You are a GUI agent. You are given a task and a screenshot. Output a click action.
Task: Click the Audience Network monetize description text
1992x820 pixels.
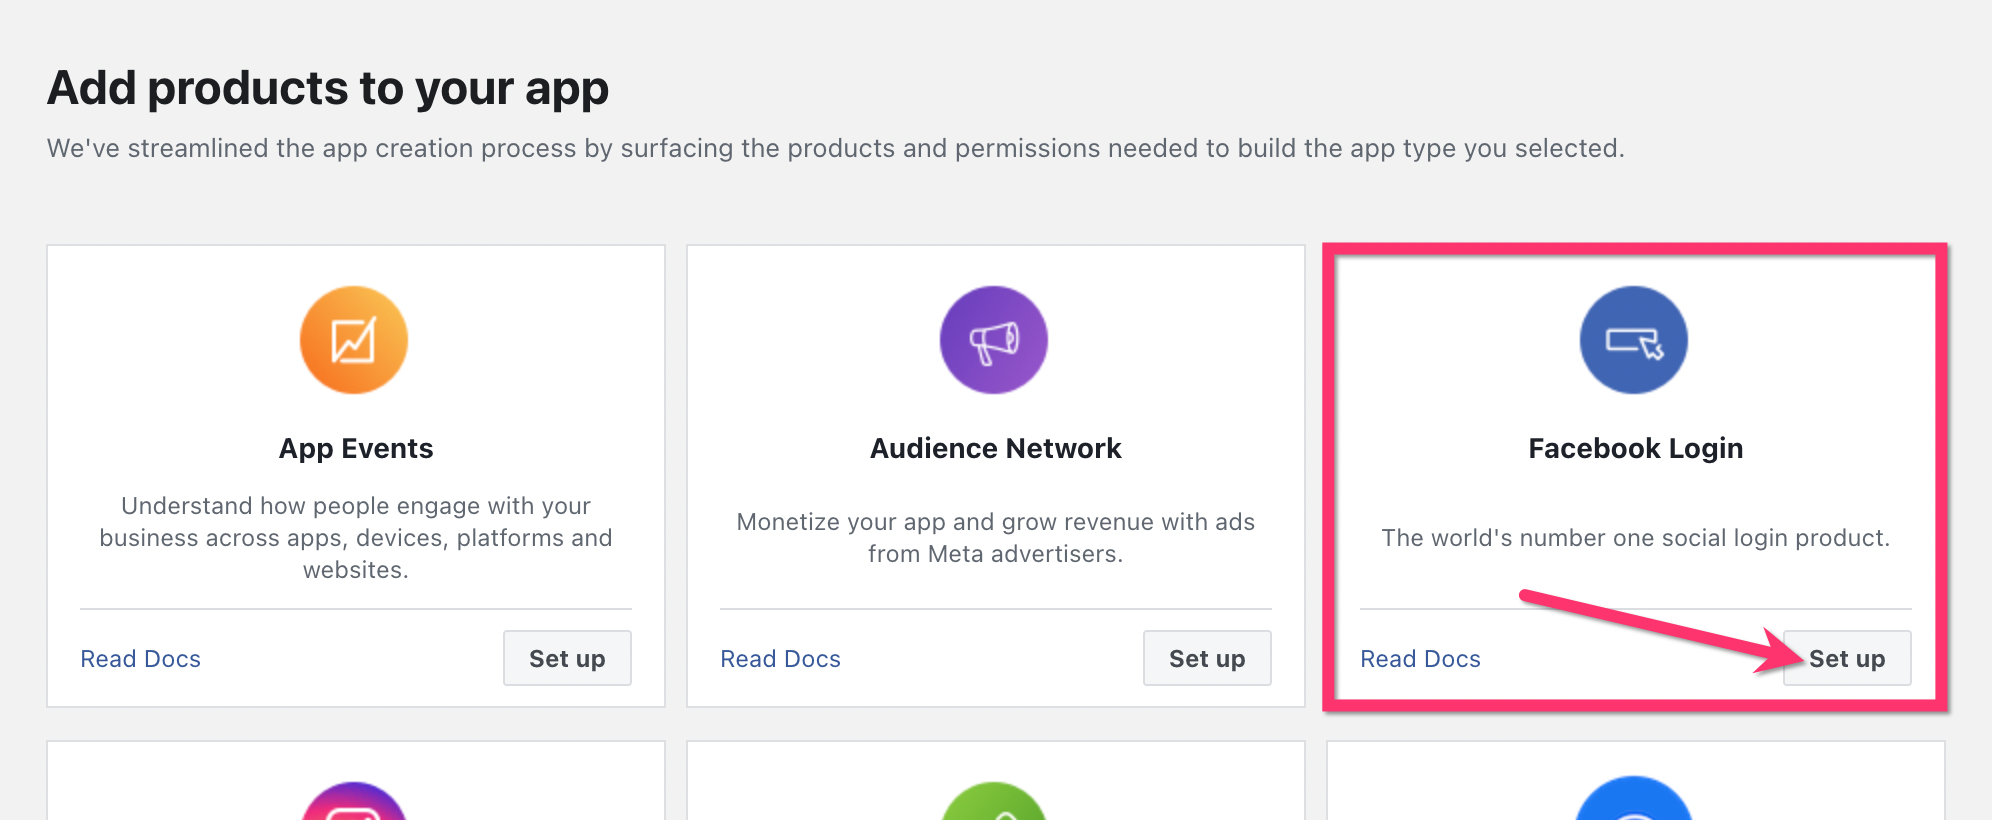pos(996,538)
